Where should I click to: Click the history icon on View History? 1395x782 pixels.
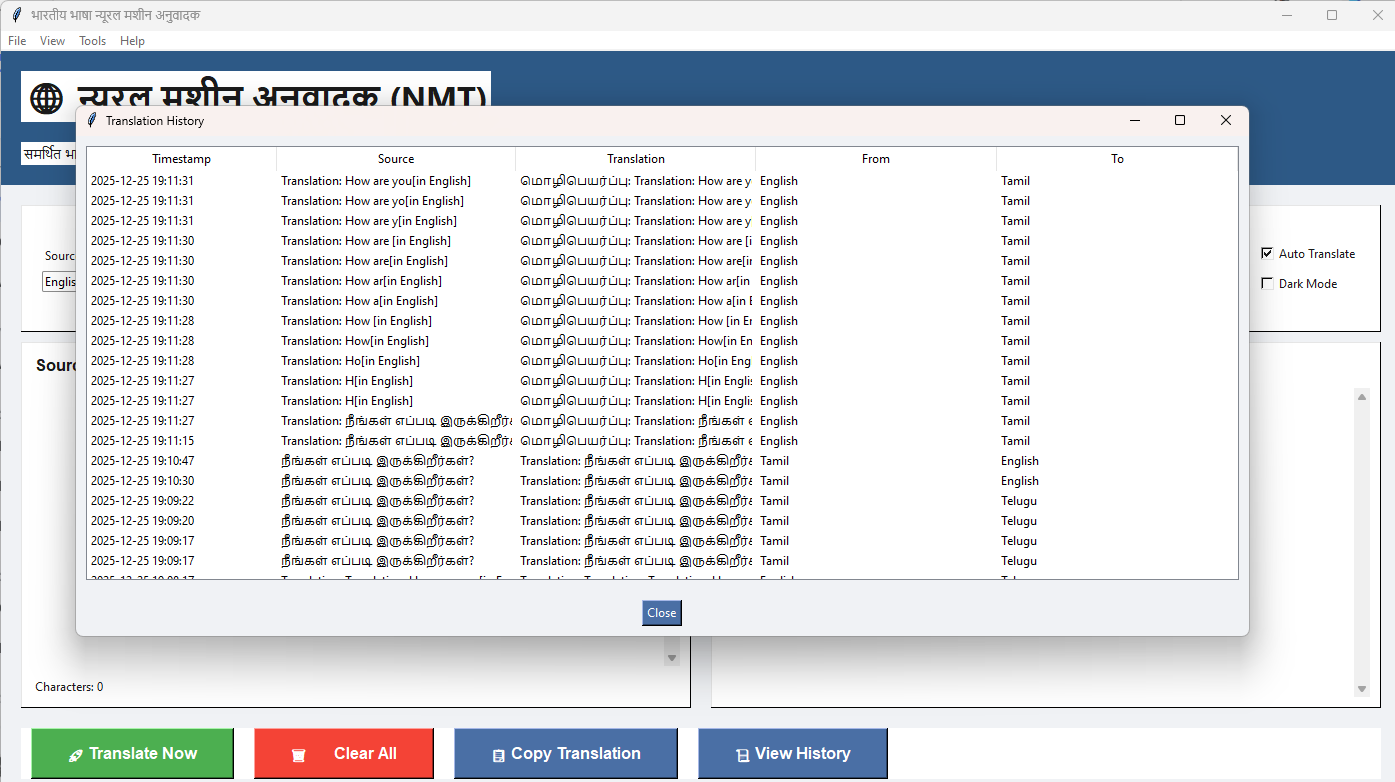tap(742, 755)
